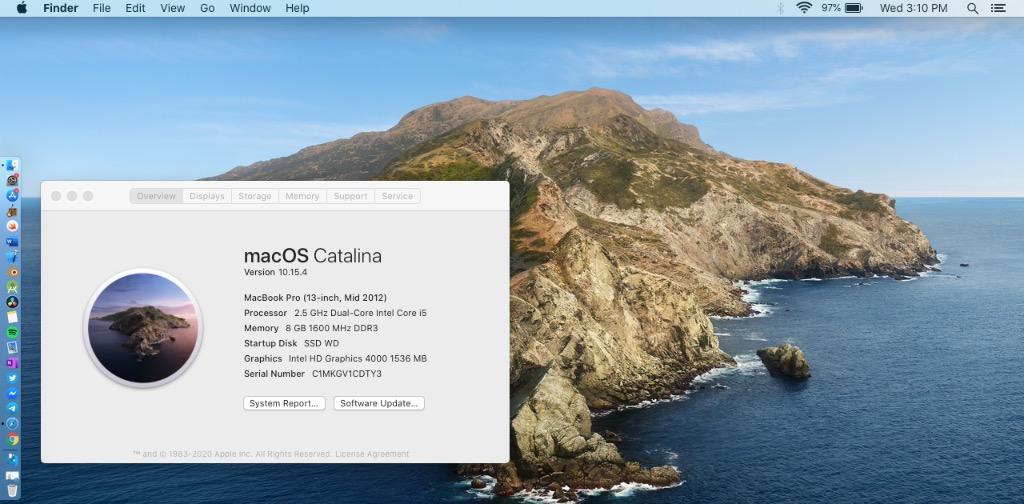The image size is (1024, 504).
Task: Open Swift Playgrounds in the Dock
Action: (12, 226)
